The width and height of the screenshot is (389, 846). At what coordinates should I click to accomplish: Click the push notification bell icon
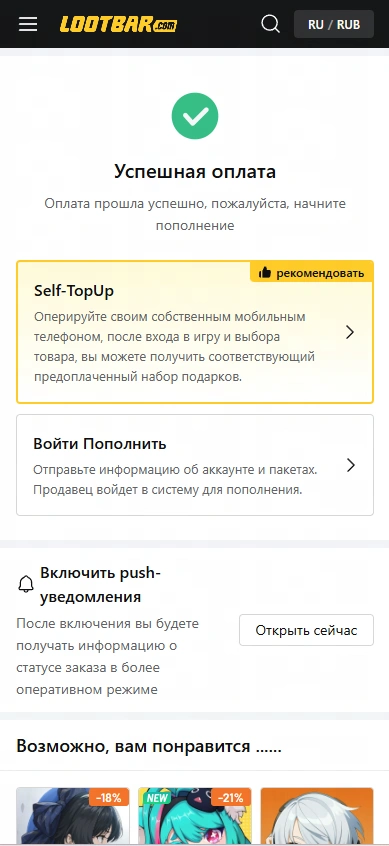(x=26, y=584)
